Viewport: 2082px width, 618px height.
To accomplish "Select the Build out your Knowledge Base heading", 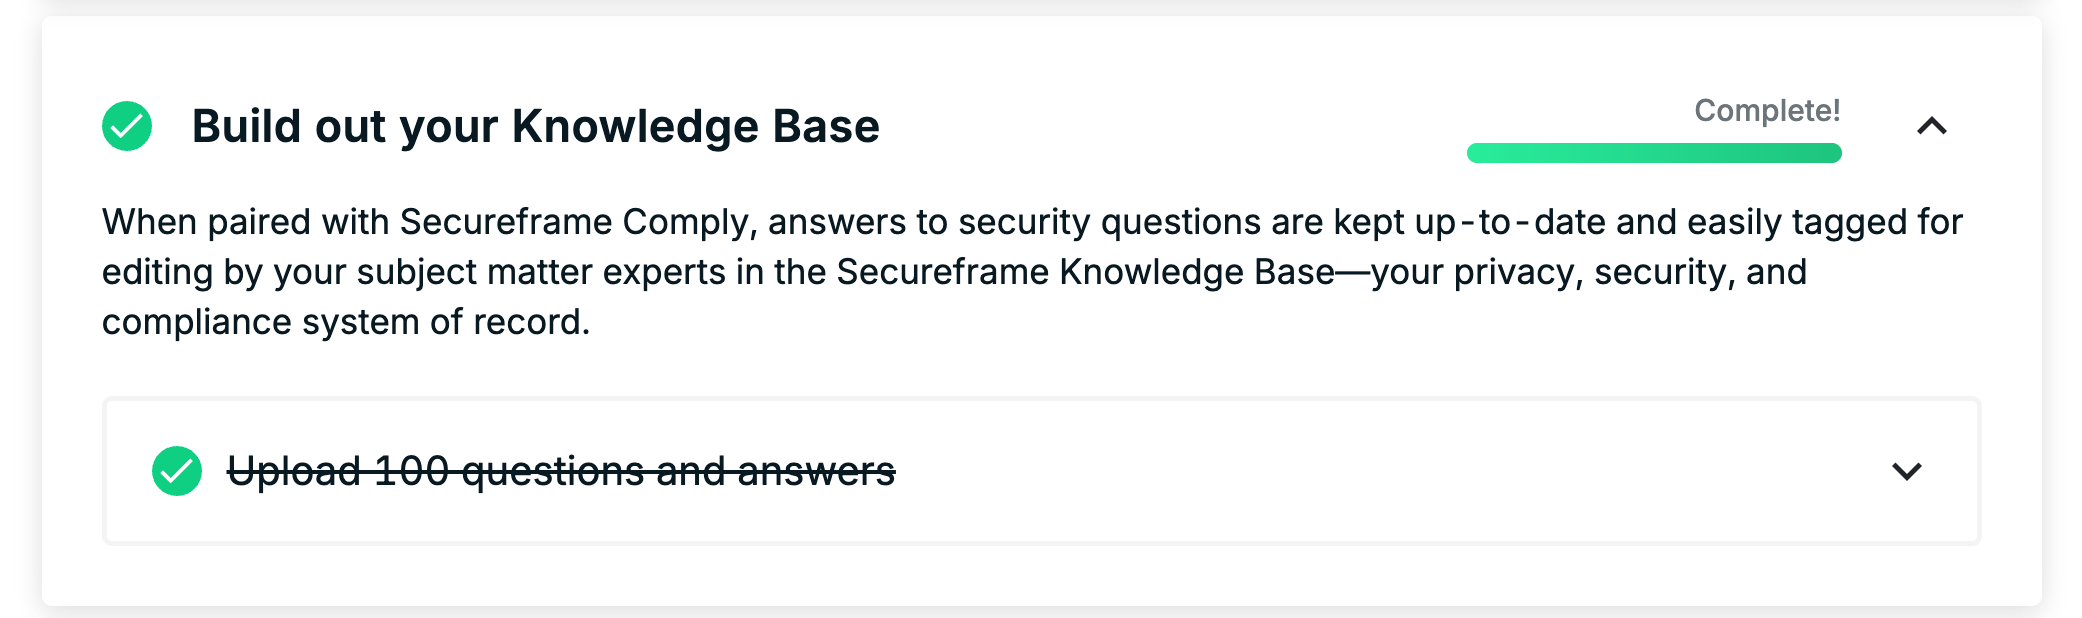I will 536,126.
